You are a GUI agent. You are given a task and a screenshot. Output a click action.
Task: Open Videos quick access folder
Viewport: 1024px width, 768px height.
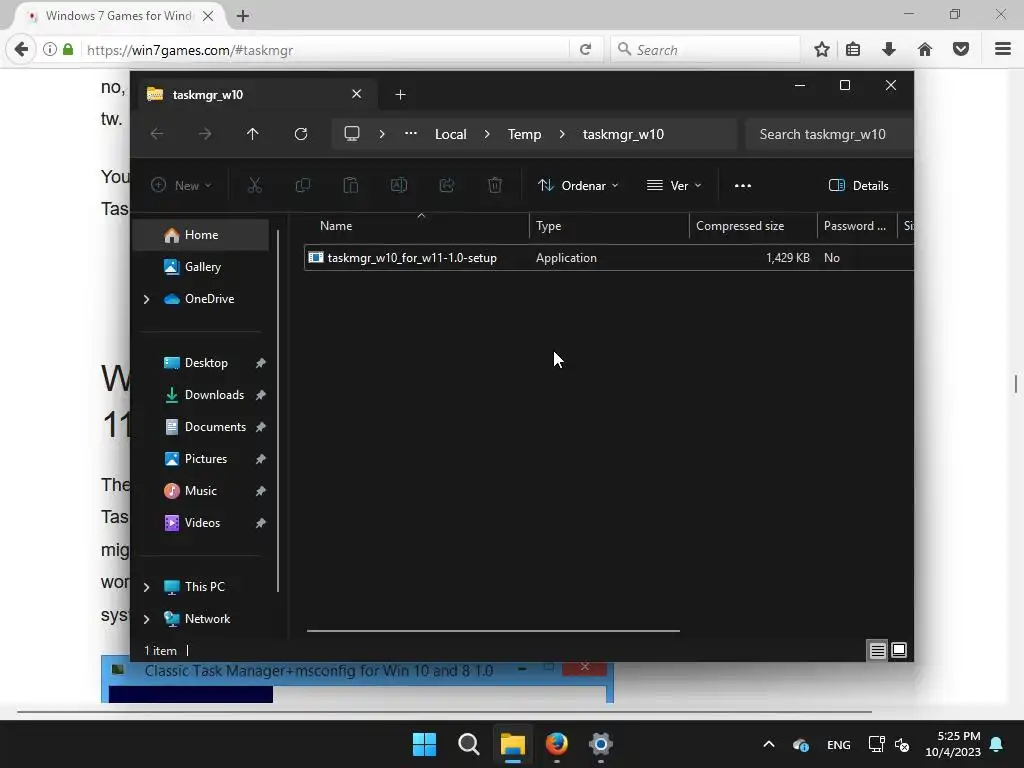(x=202, y=523)
